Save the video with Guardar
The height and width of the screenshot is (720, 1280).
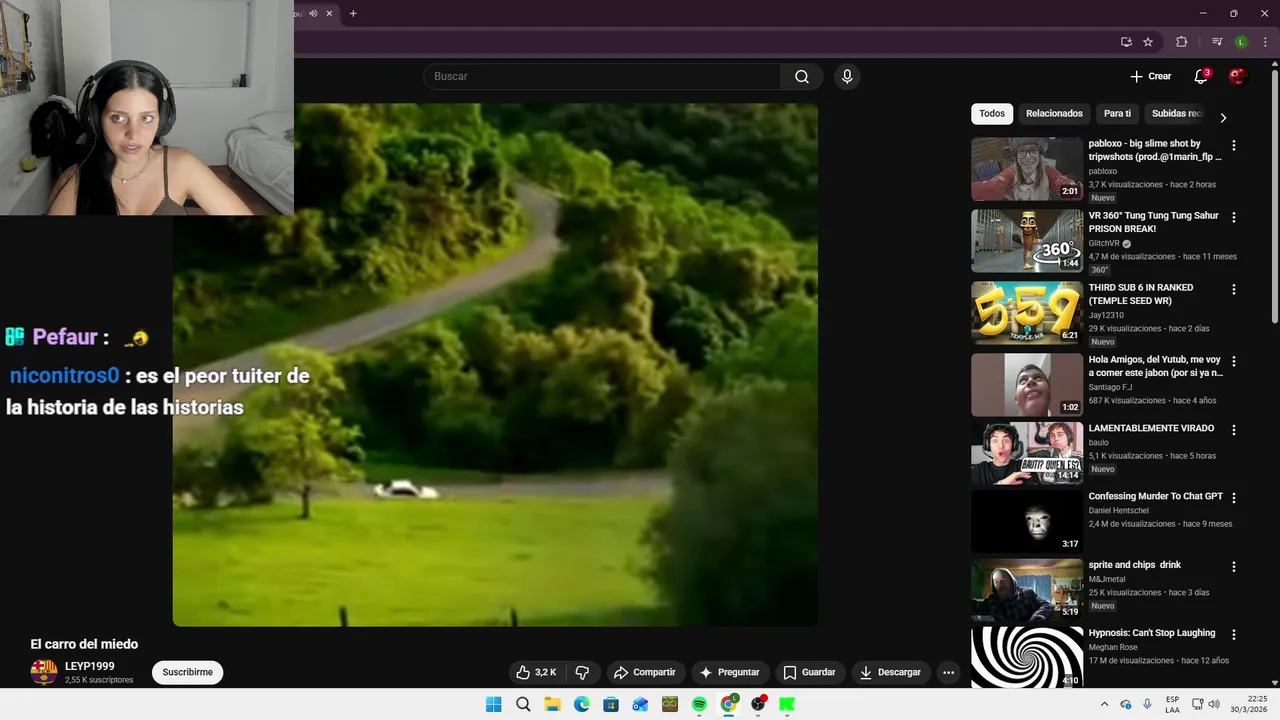809,672
